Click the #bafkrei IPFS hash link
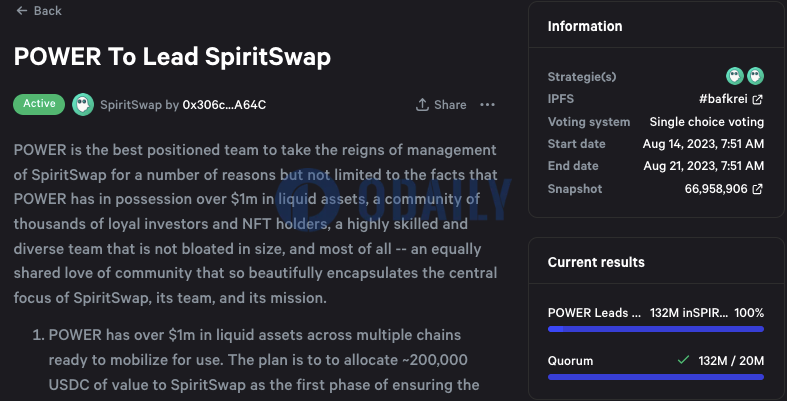 [724, 99]
